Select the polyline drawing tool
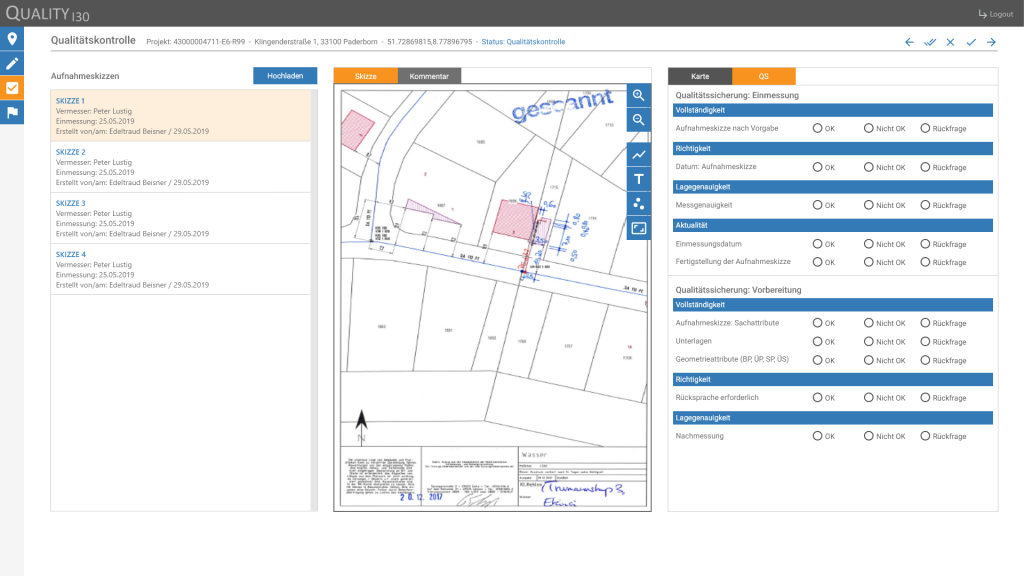 click(638, 155)
